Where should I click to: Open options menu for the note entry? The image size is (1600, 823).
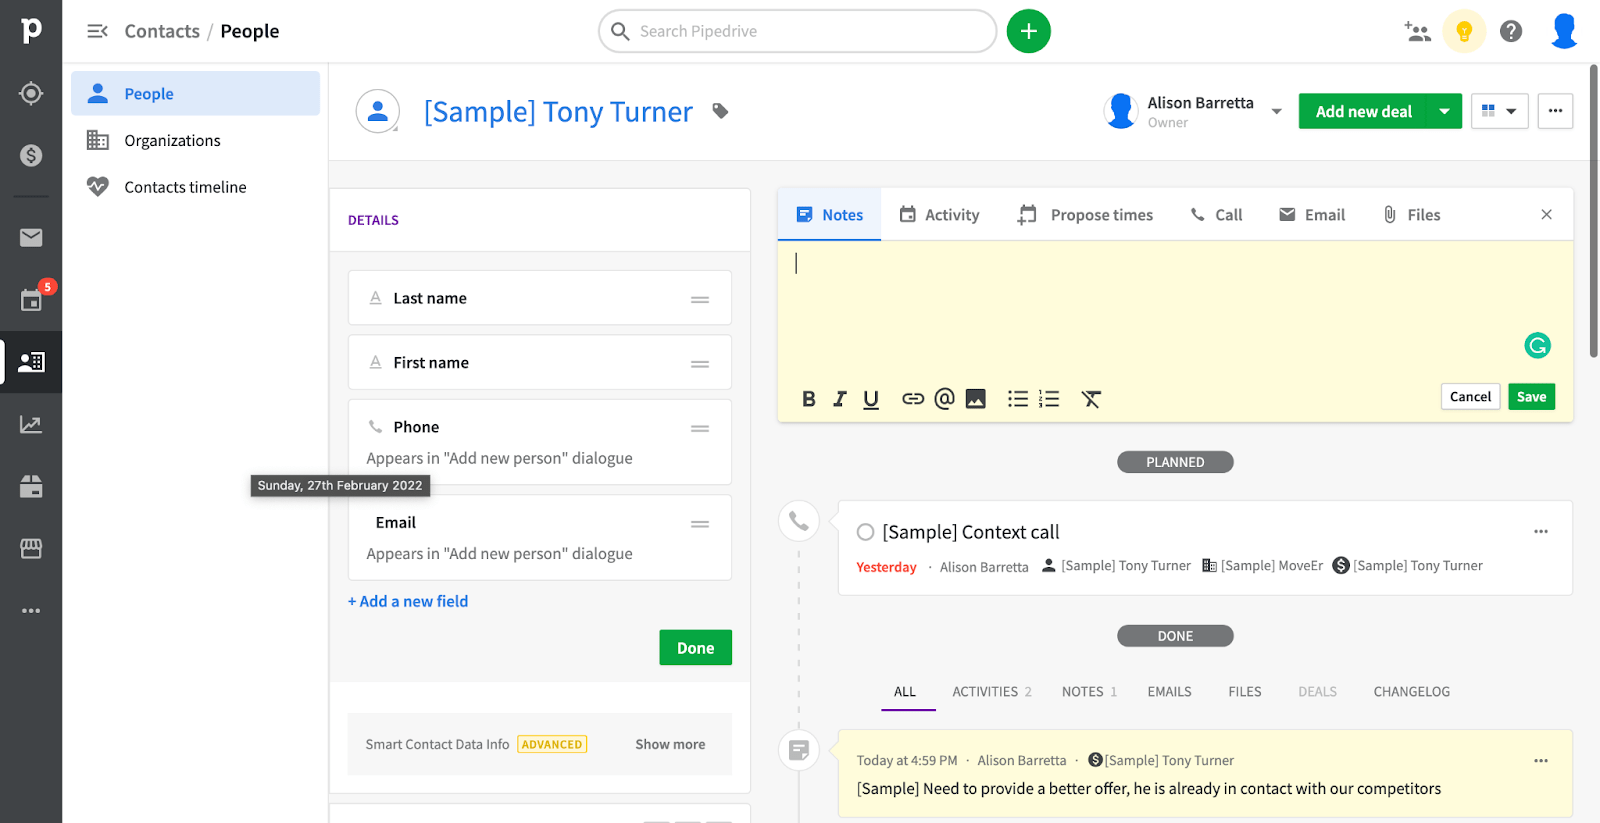pyautogui.click(x=1541, y=761)
